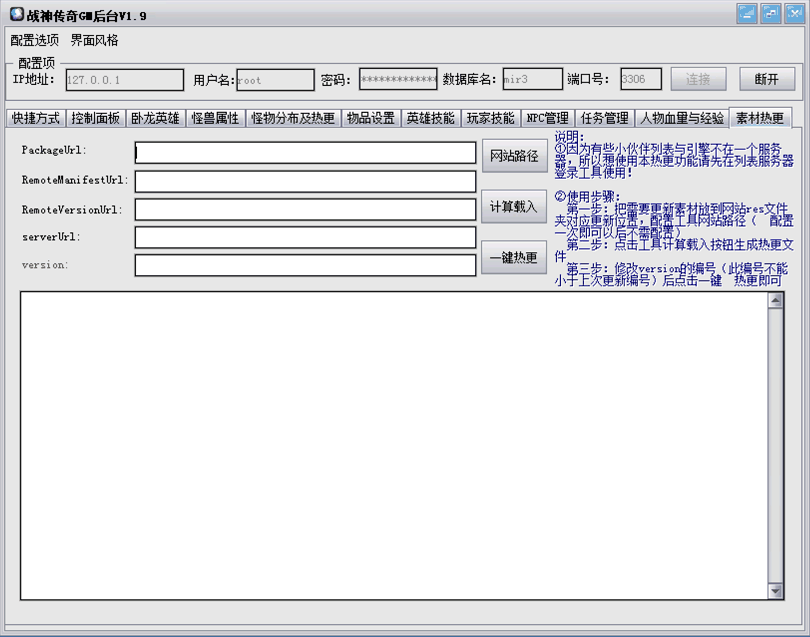
Task: Switch to the 怪物分布及热更 tab
Action: [x=293, y=118]
